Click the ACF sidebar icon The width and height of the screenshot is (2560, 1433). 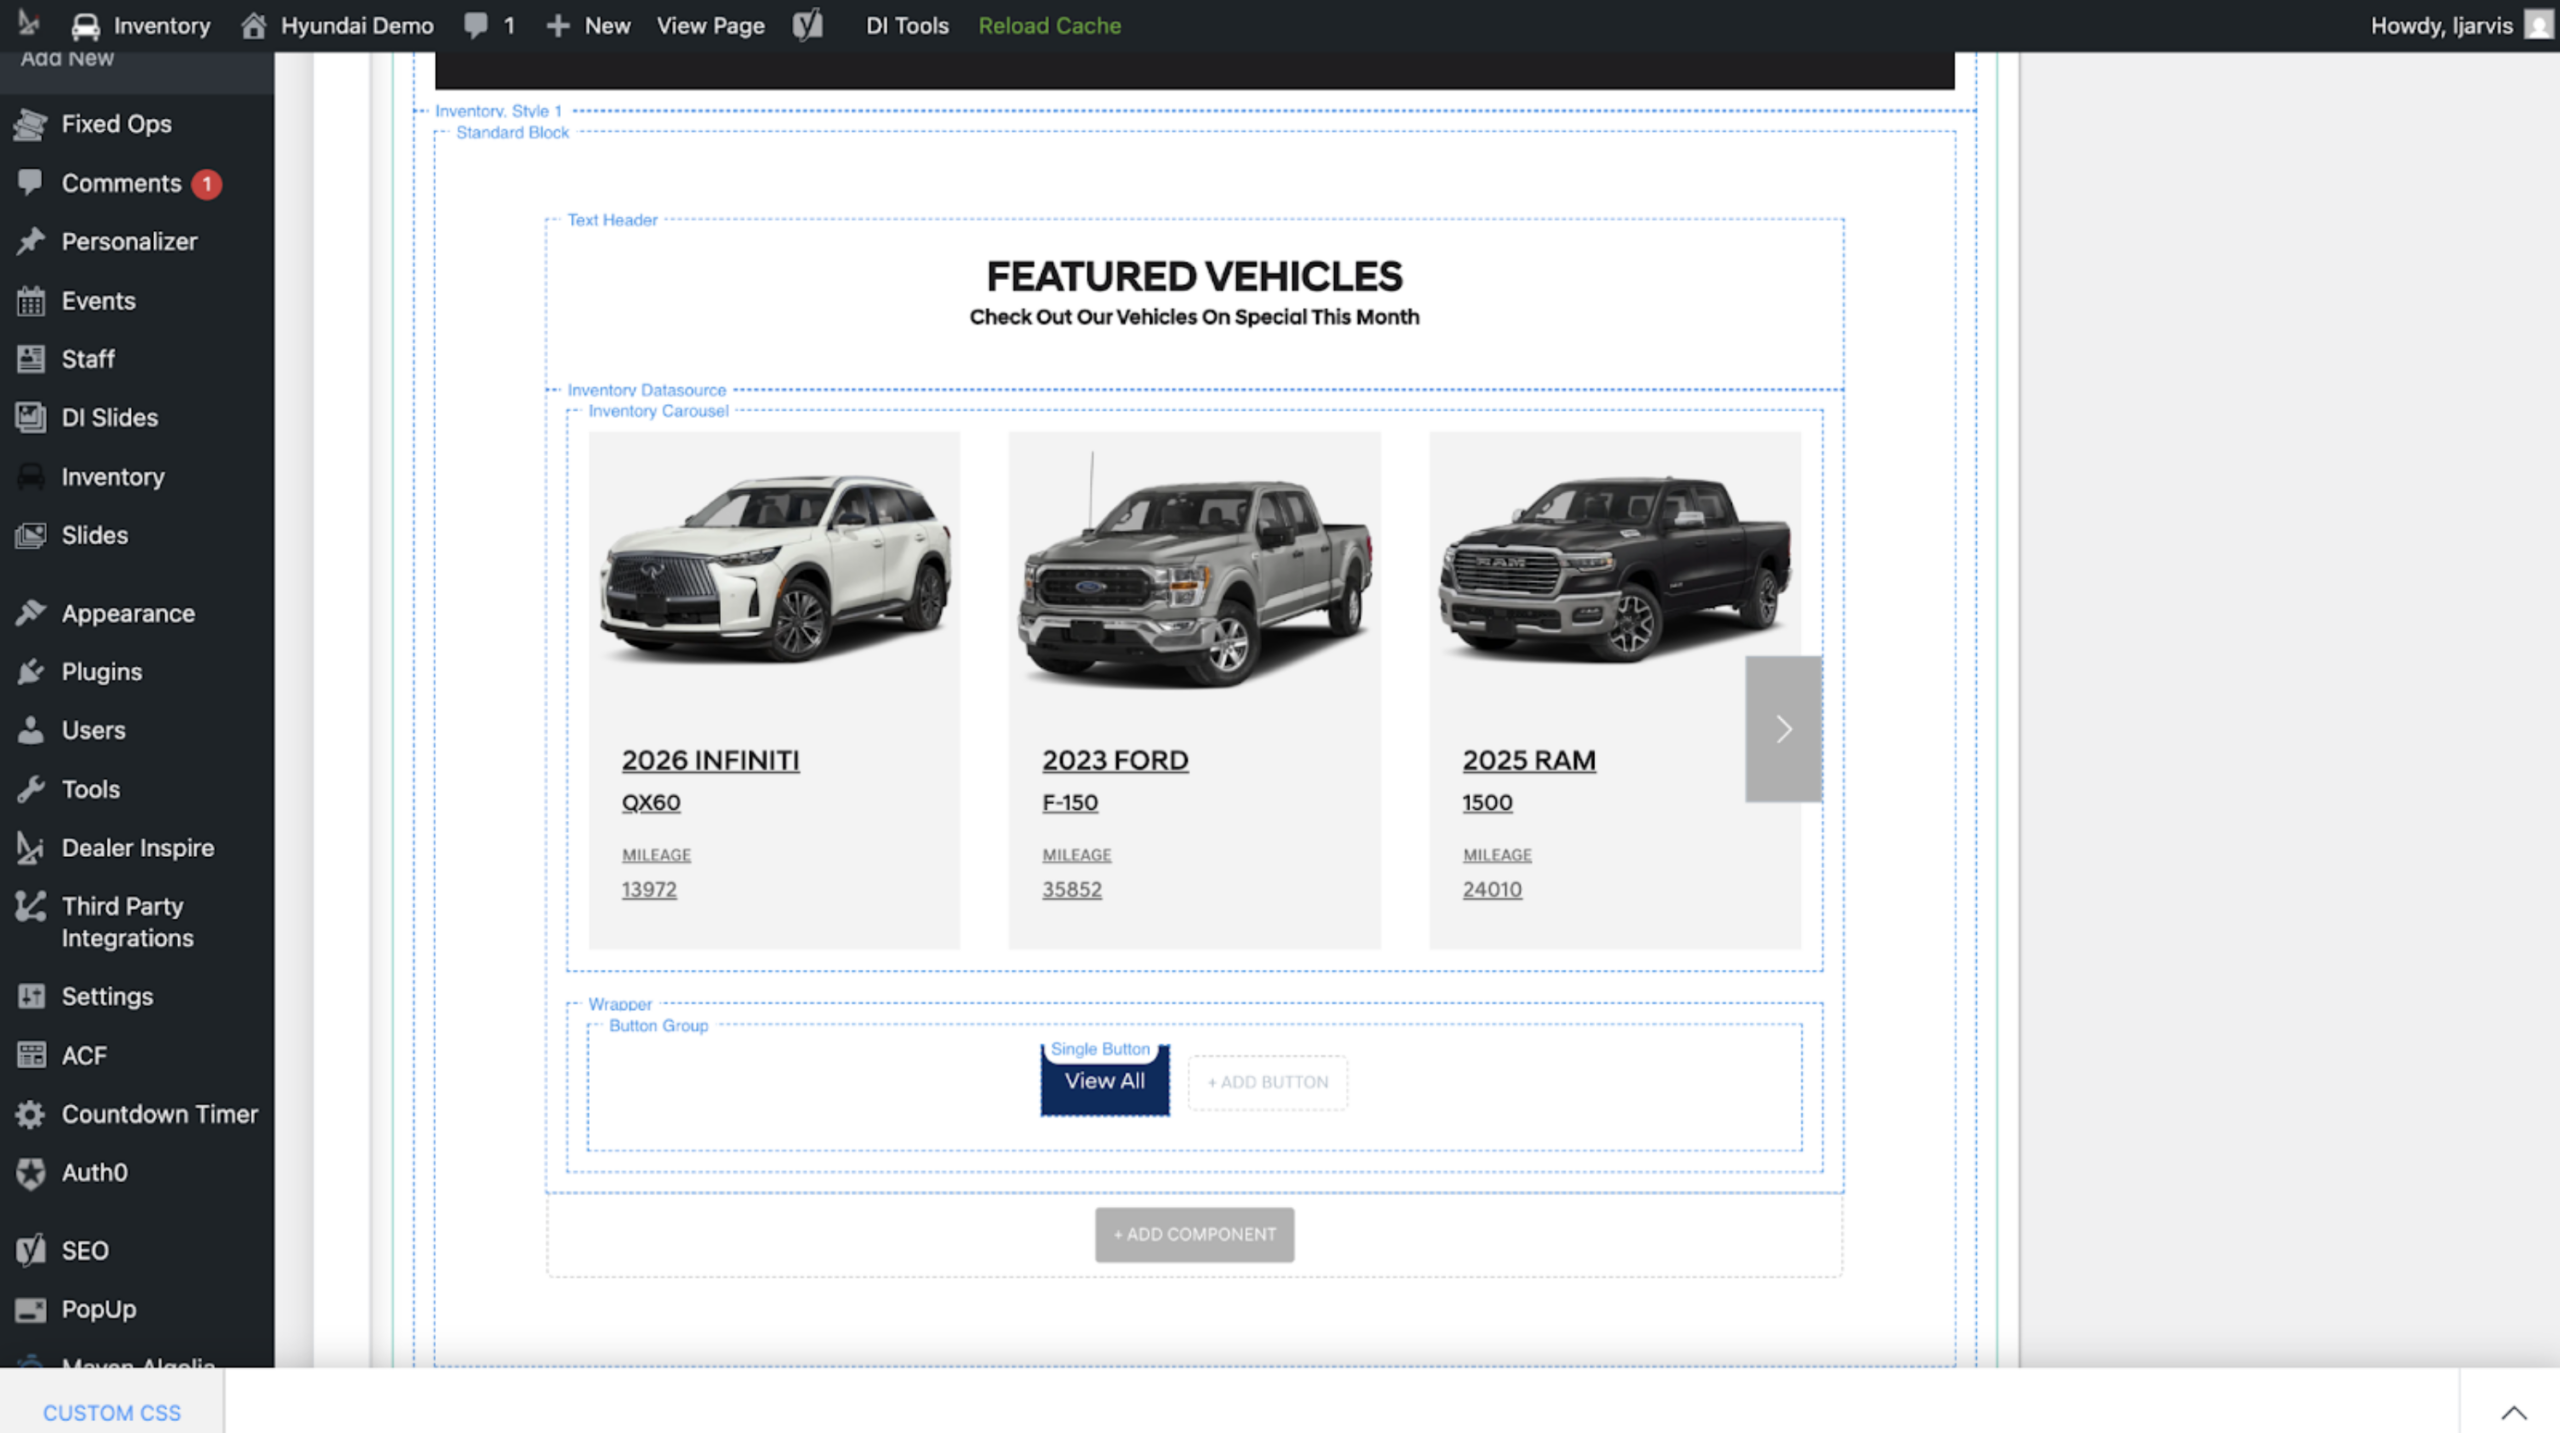coord(30,1055)
